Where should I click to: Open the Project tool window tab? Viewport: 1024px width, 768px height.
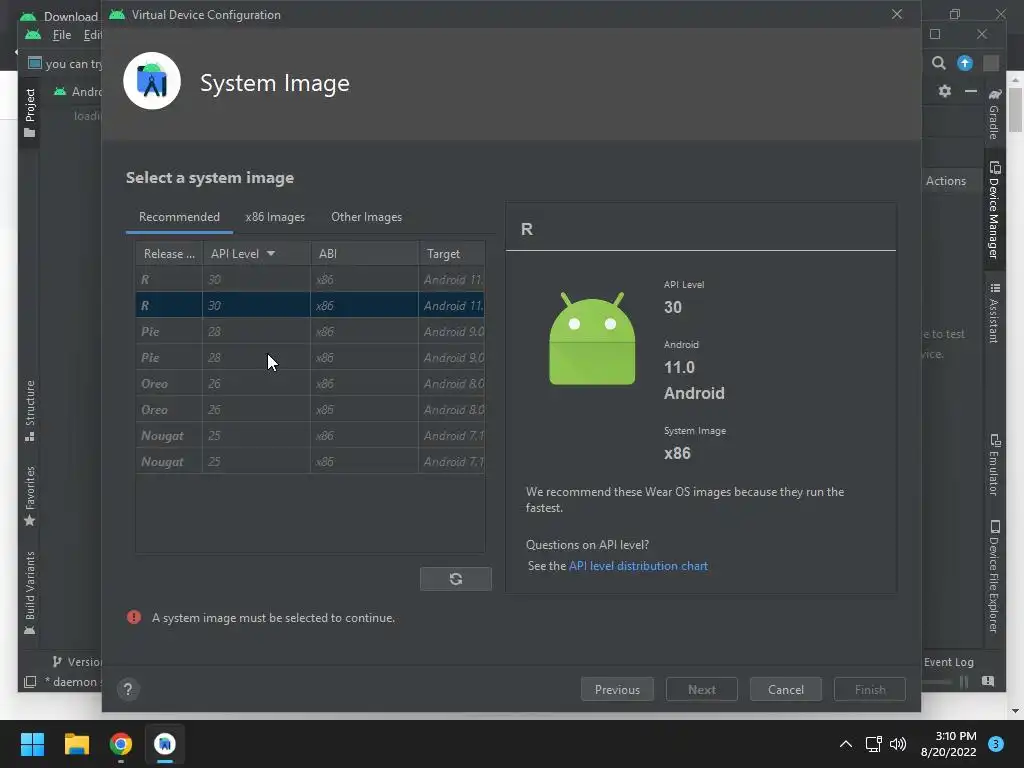pos(29,112)
